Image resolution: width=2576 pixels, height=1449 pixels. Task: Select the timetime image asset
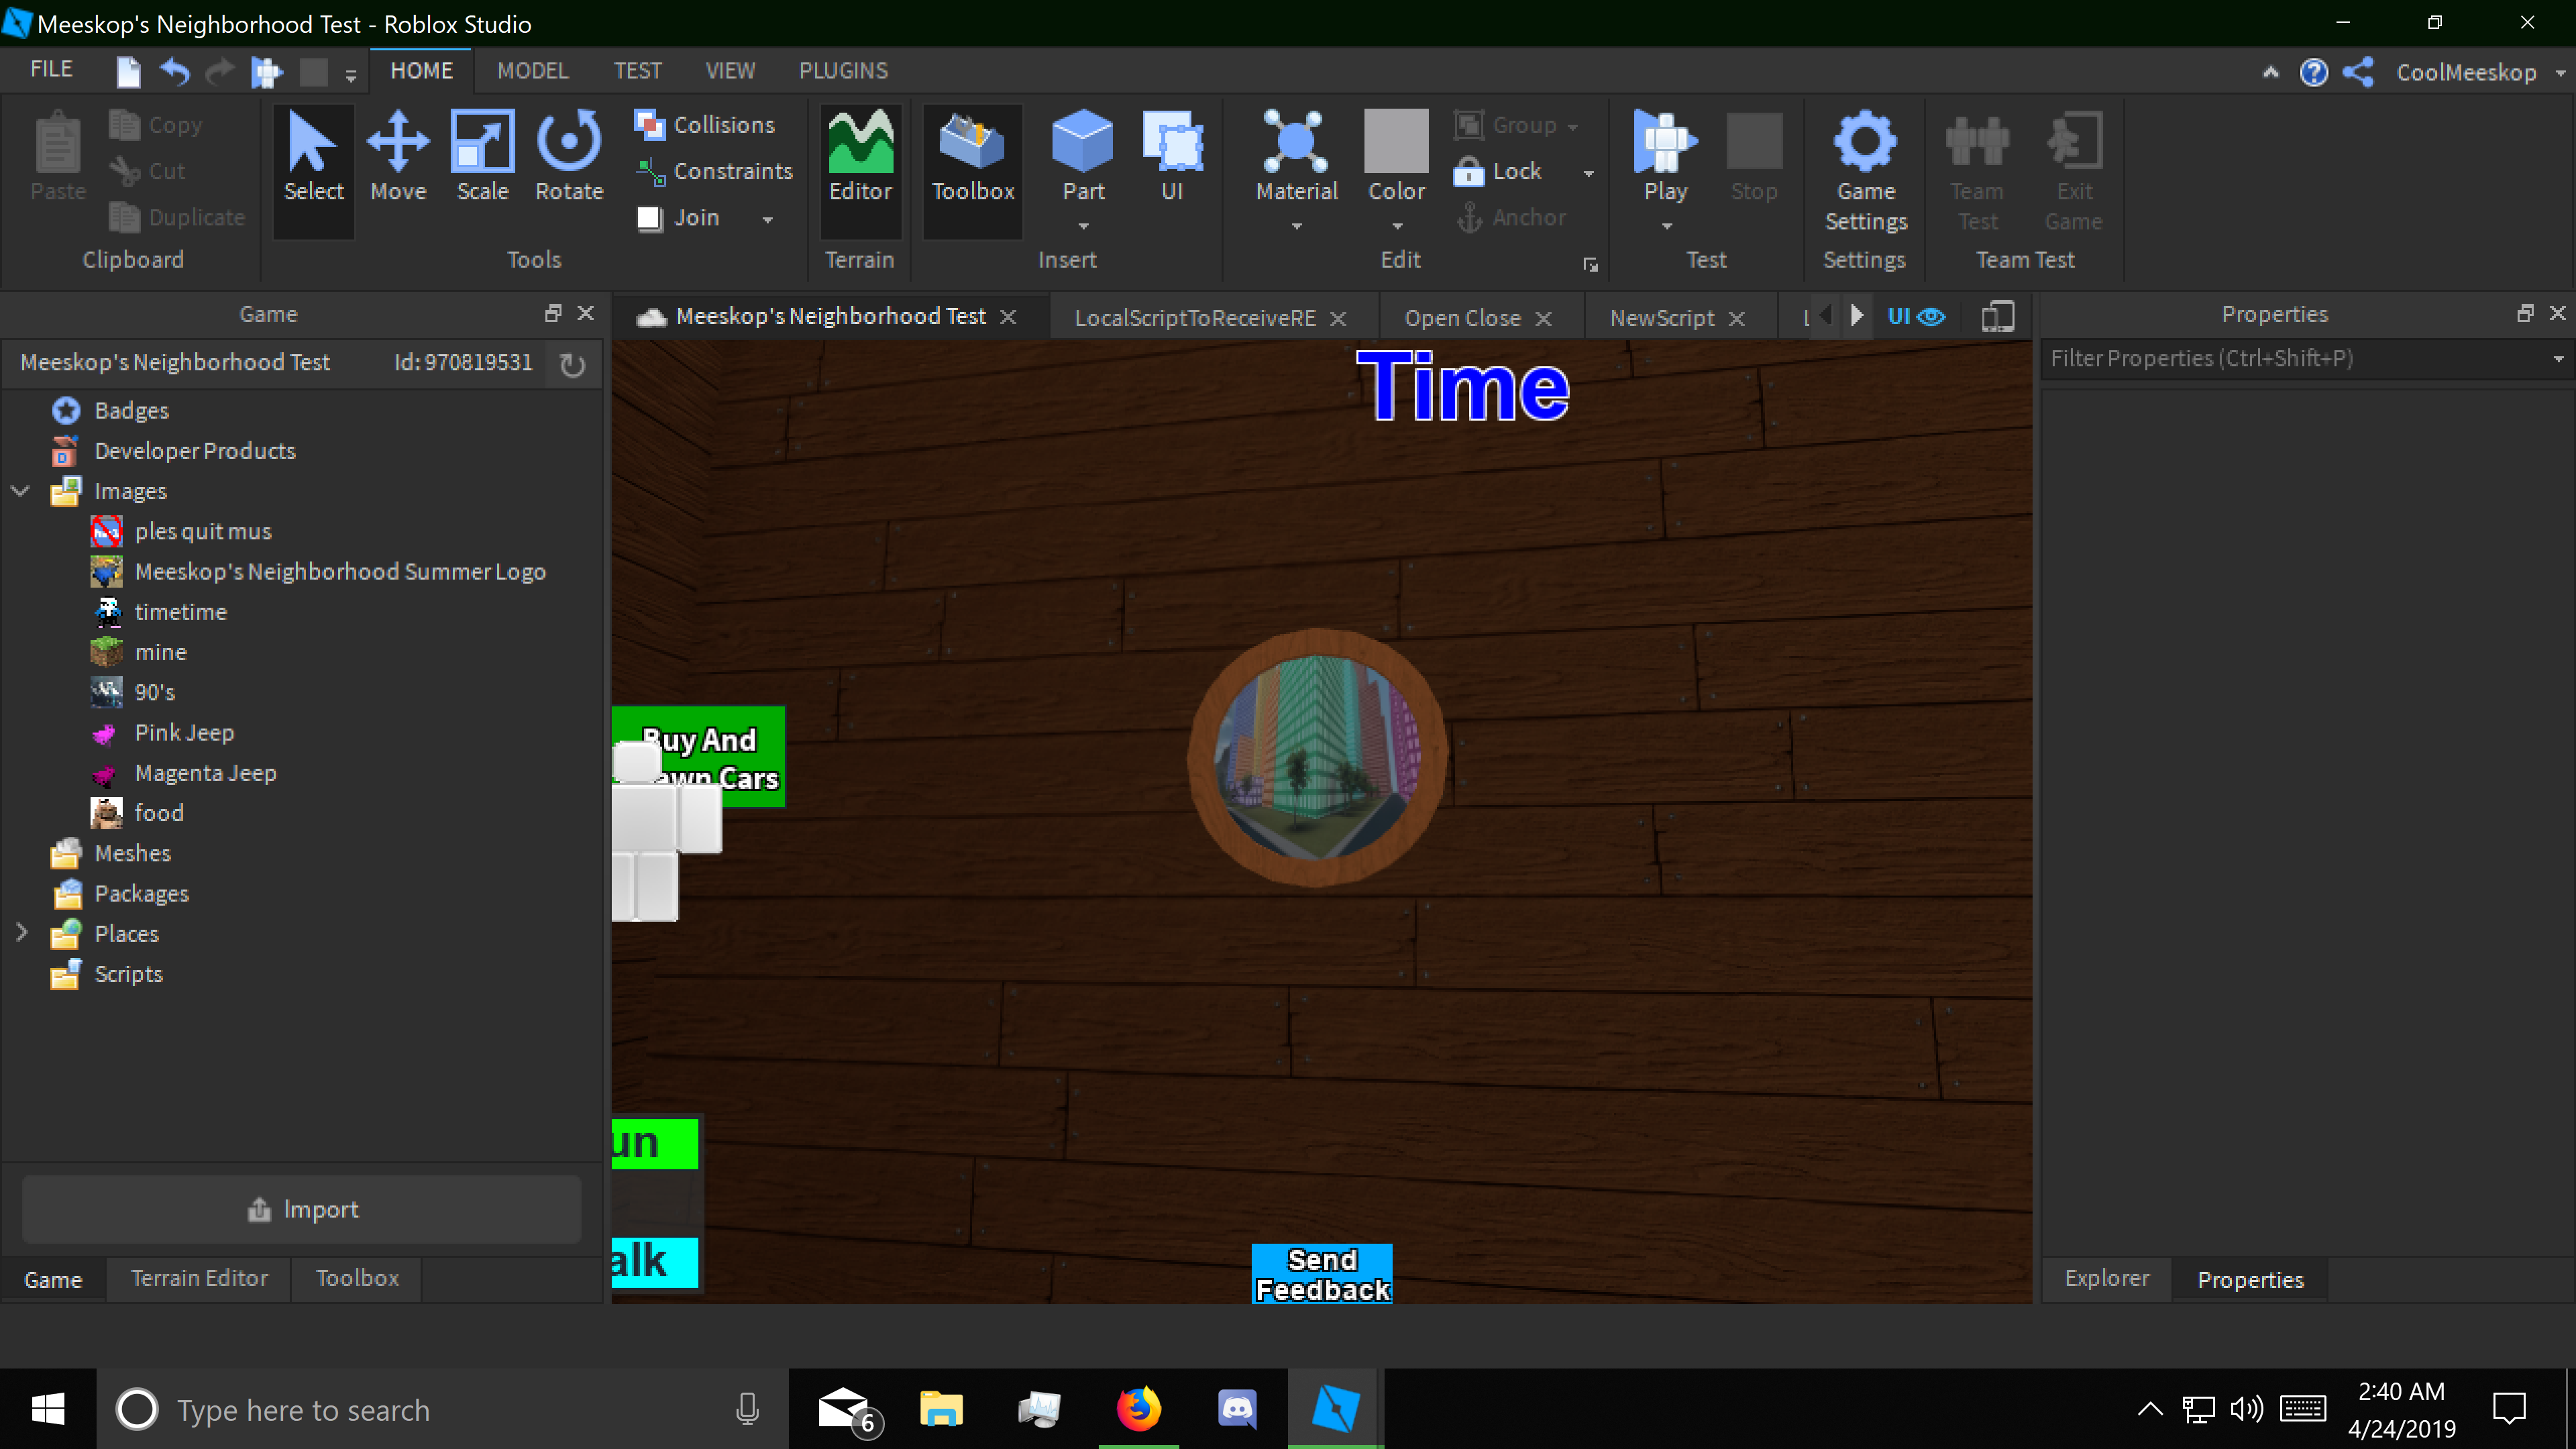181,612
